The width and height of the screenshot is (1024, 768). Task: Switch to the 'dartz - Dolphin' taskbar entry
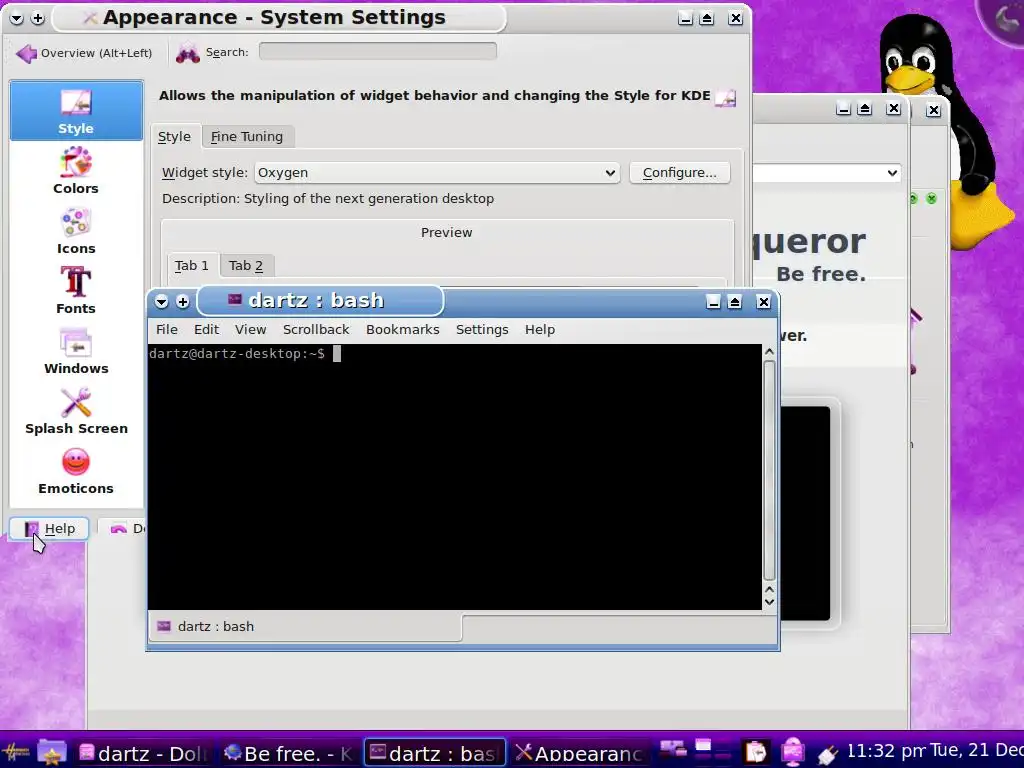click(x=144, y=753)
